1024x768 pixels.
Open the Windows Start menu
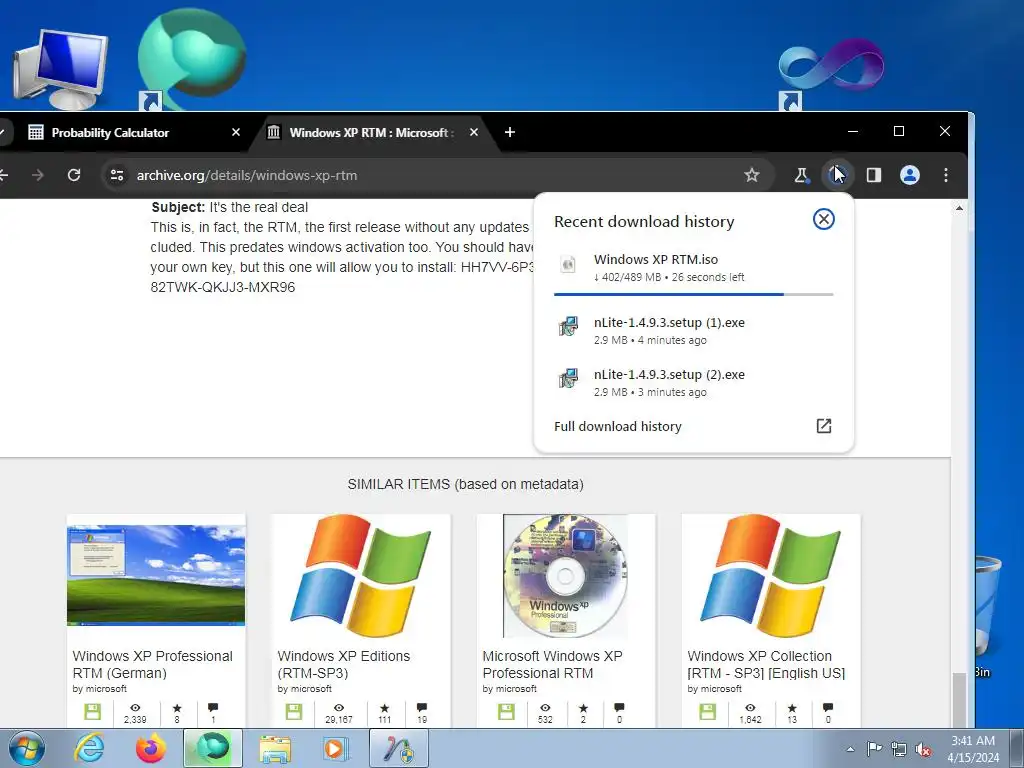pos(27,748)
